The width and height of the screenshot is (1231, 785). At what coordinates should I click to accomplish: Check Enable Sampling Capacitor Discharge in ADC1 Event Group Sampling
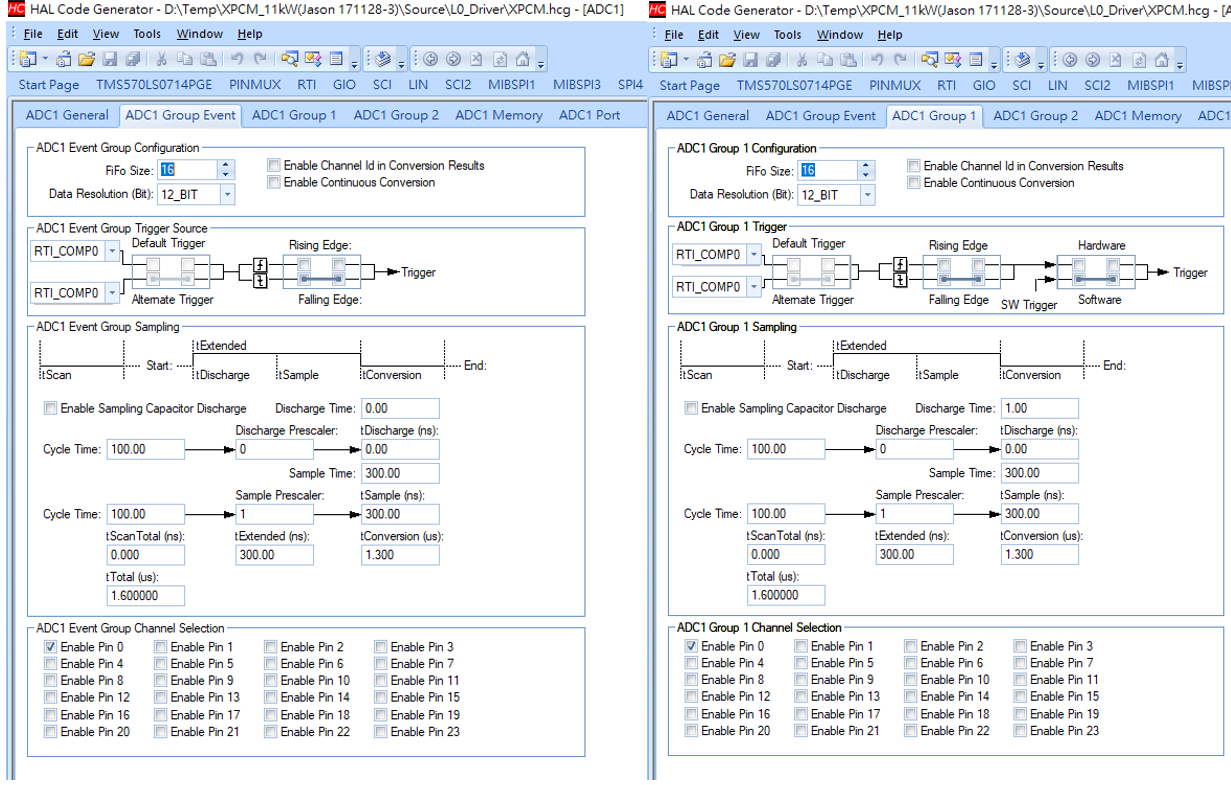(50, 408)
